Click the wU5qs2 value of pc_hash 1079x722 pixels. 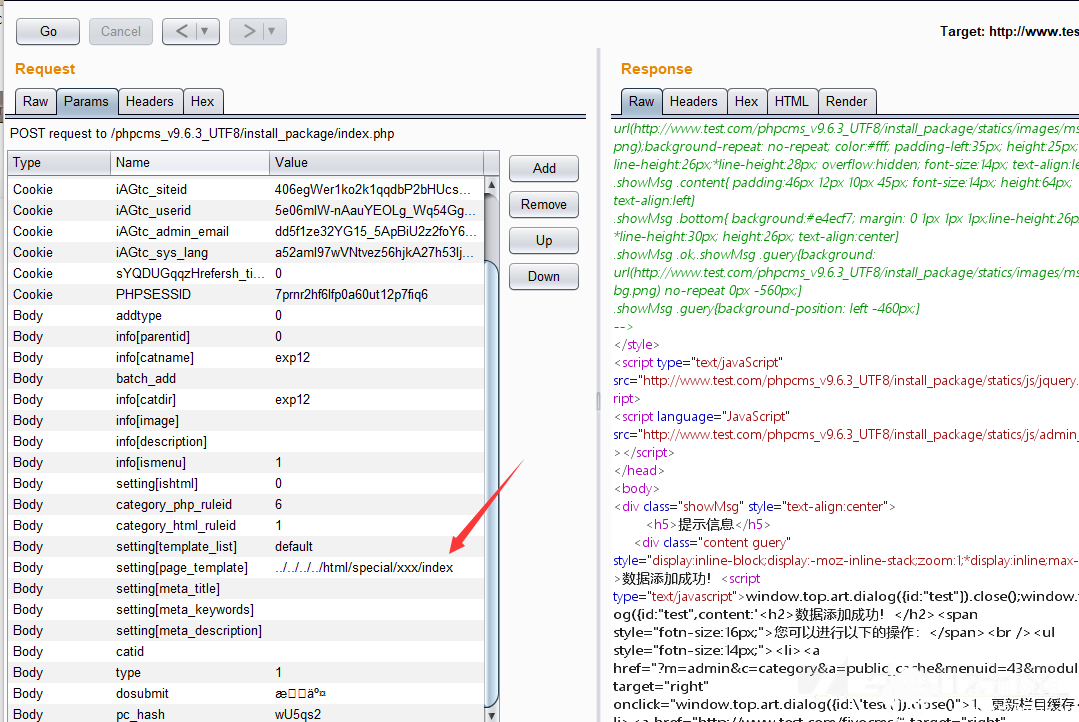click(298, 714)
